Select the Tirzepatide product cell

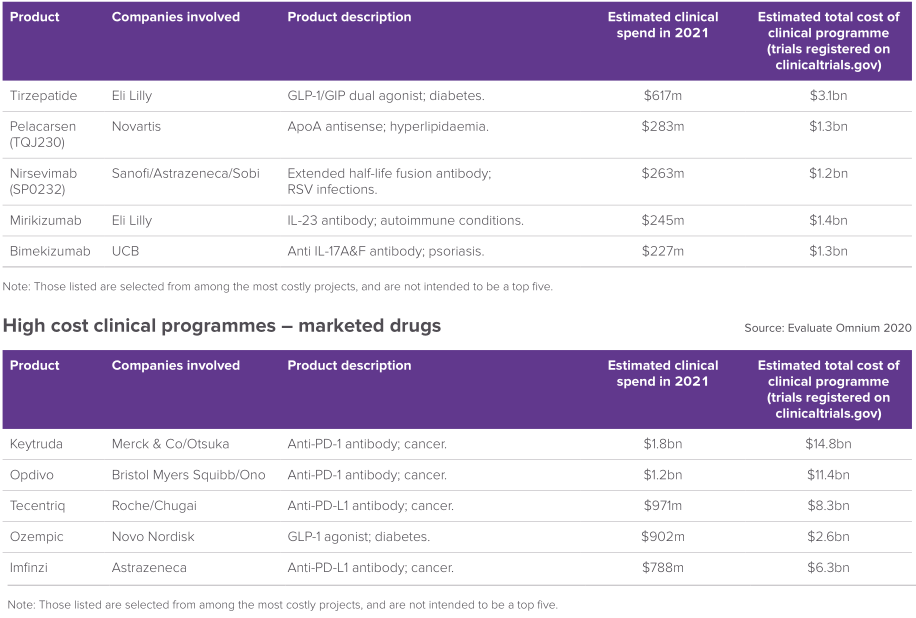(x=43, y=96)
